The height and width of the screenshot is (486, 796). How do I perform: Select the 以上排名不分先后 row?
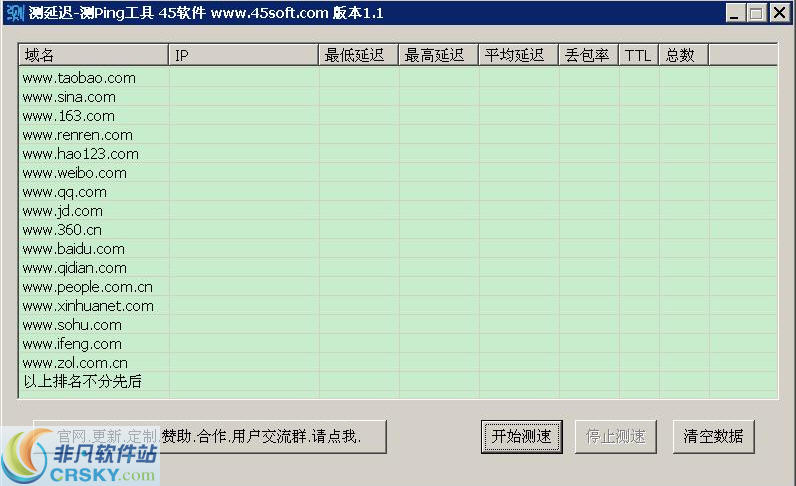point(398,382)
